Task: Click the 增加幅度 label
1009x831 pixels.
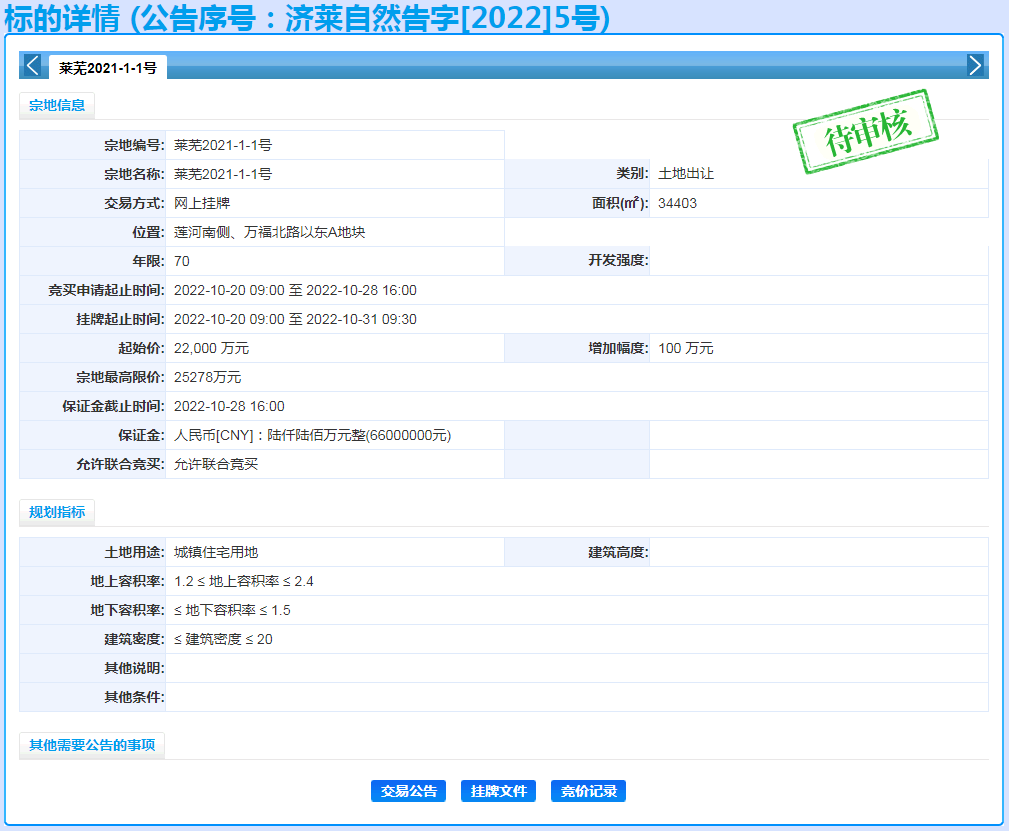Action: click(618, 348)
